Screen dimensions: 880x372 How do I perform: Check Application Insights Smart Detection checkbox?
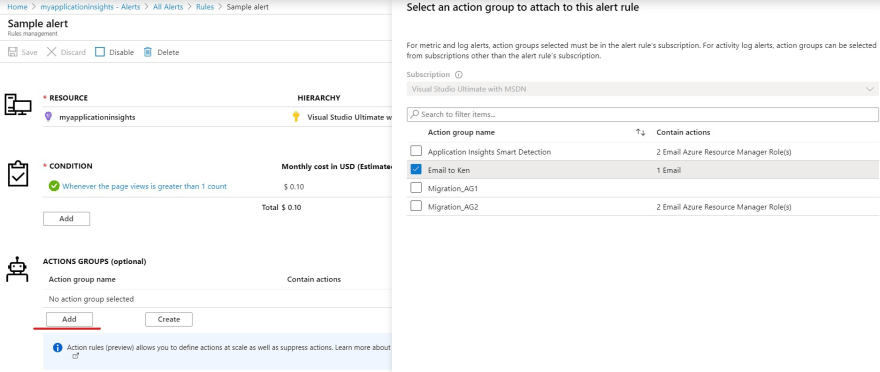[x=416, y=151]
